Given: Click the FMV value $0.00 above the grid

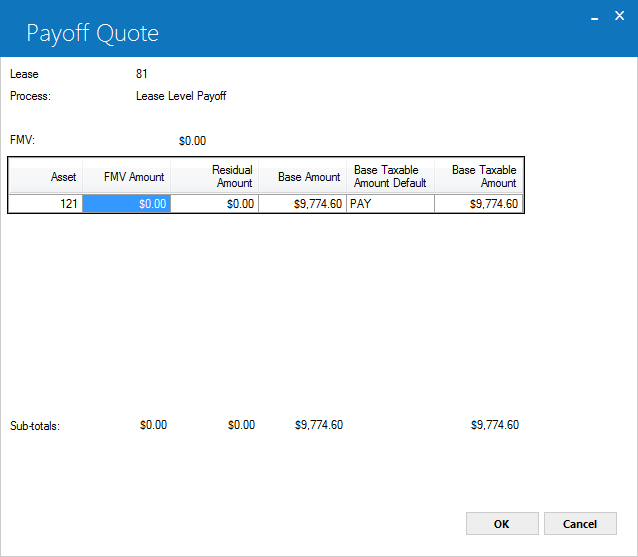Looking at the screenshot, I should point(192,141).
